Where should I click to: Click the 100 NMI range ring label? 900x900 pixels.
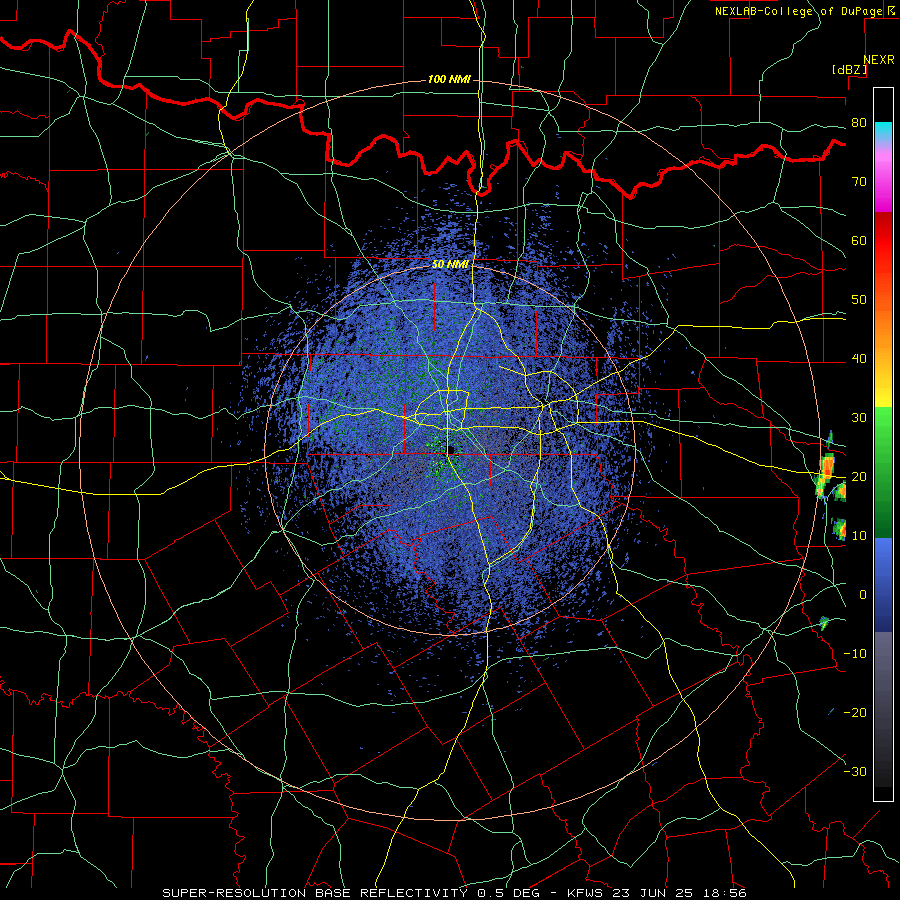[x=449, y=79]
